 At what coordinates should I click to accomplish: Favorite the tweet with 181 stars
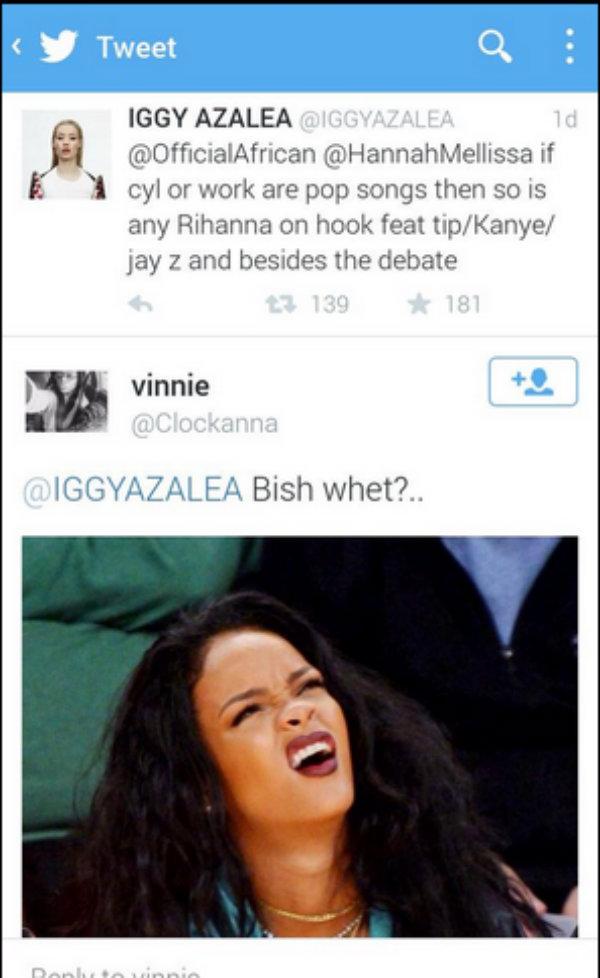[x=419, y=304]
